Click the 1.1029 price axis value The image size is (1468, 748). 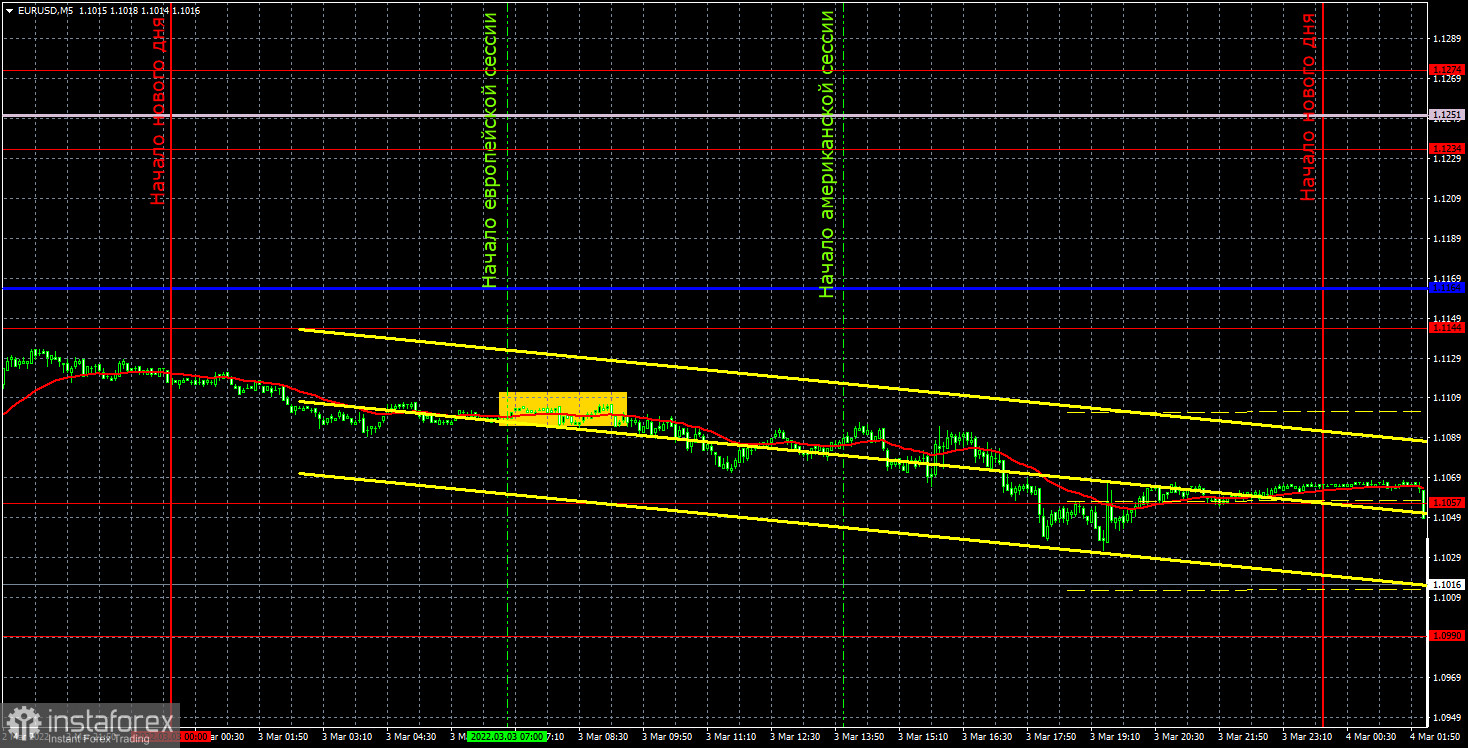point(1448,556)
